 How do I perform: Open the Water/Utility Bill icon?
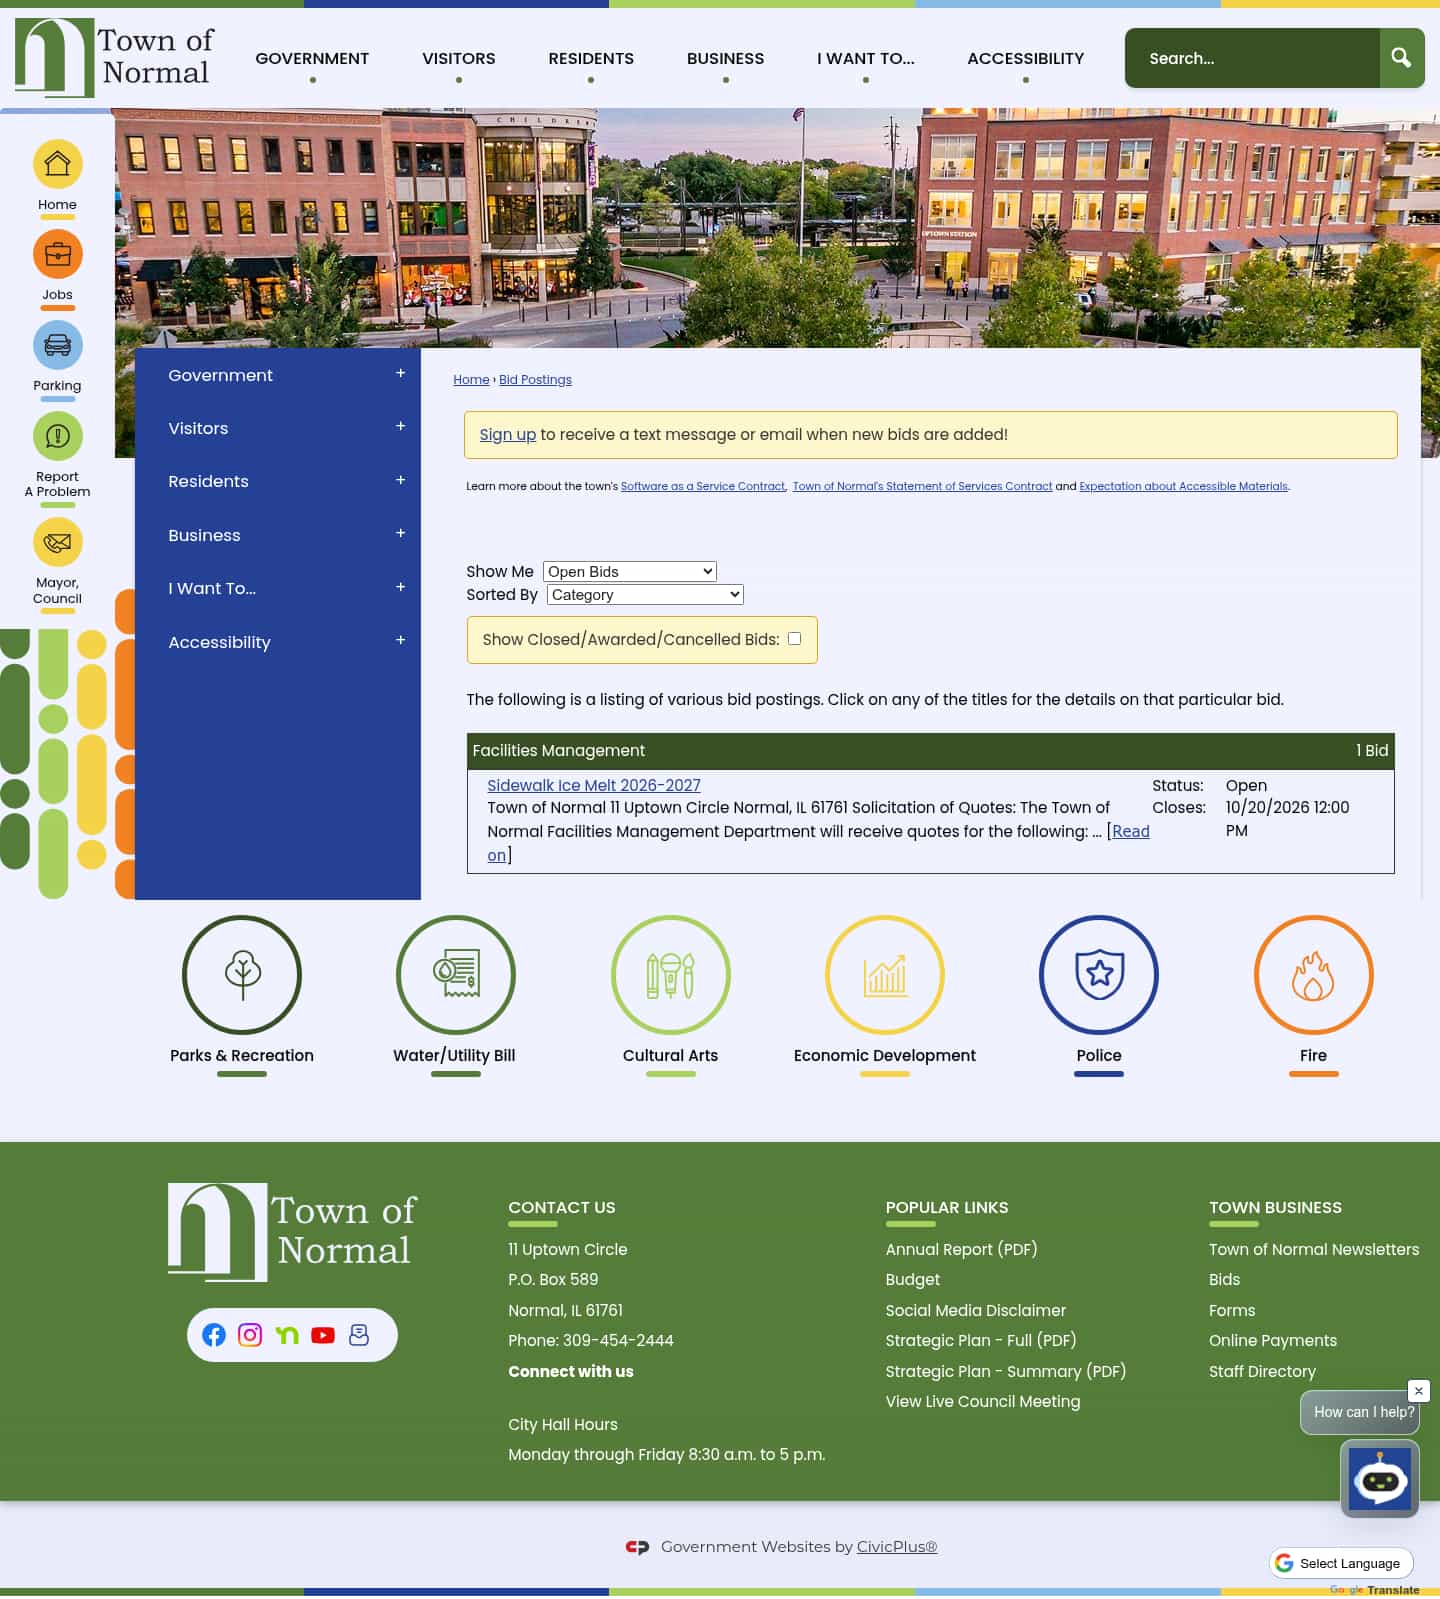456,975
